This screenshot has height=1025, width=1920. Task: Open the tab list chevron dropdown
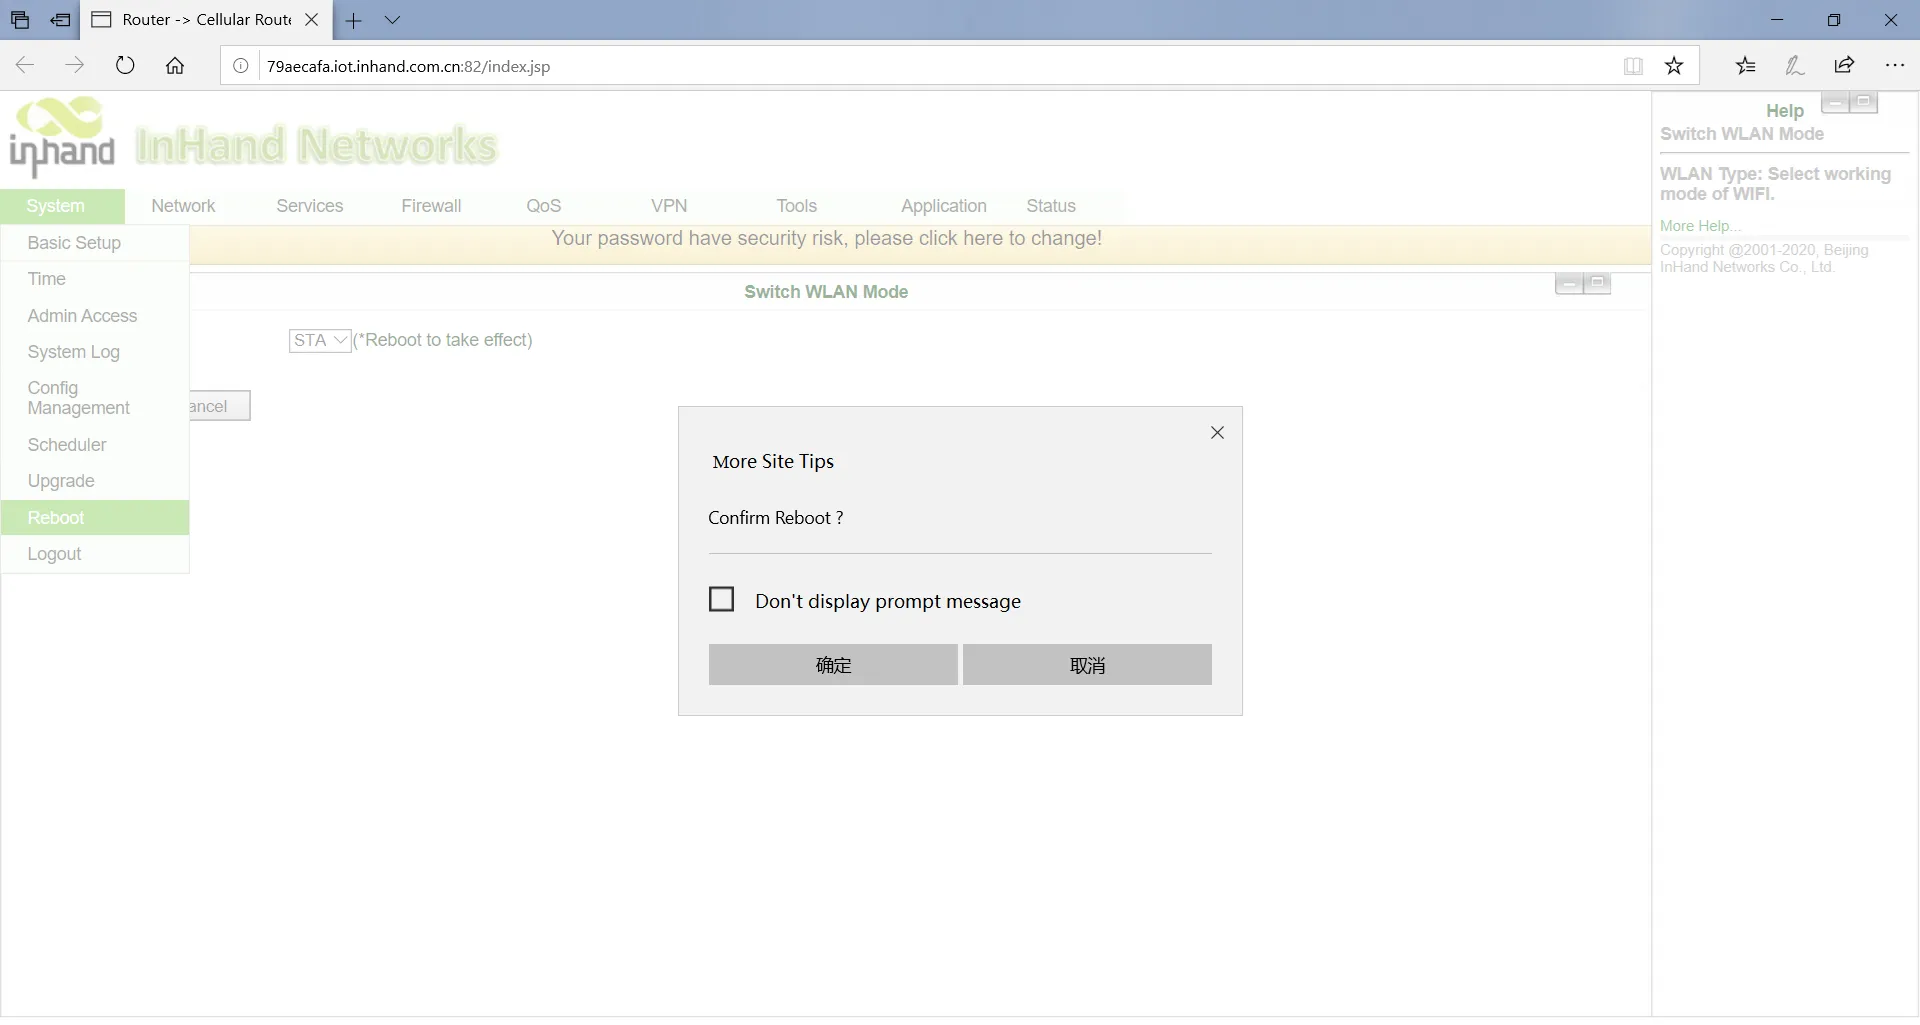click(393, 20)
